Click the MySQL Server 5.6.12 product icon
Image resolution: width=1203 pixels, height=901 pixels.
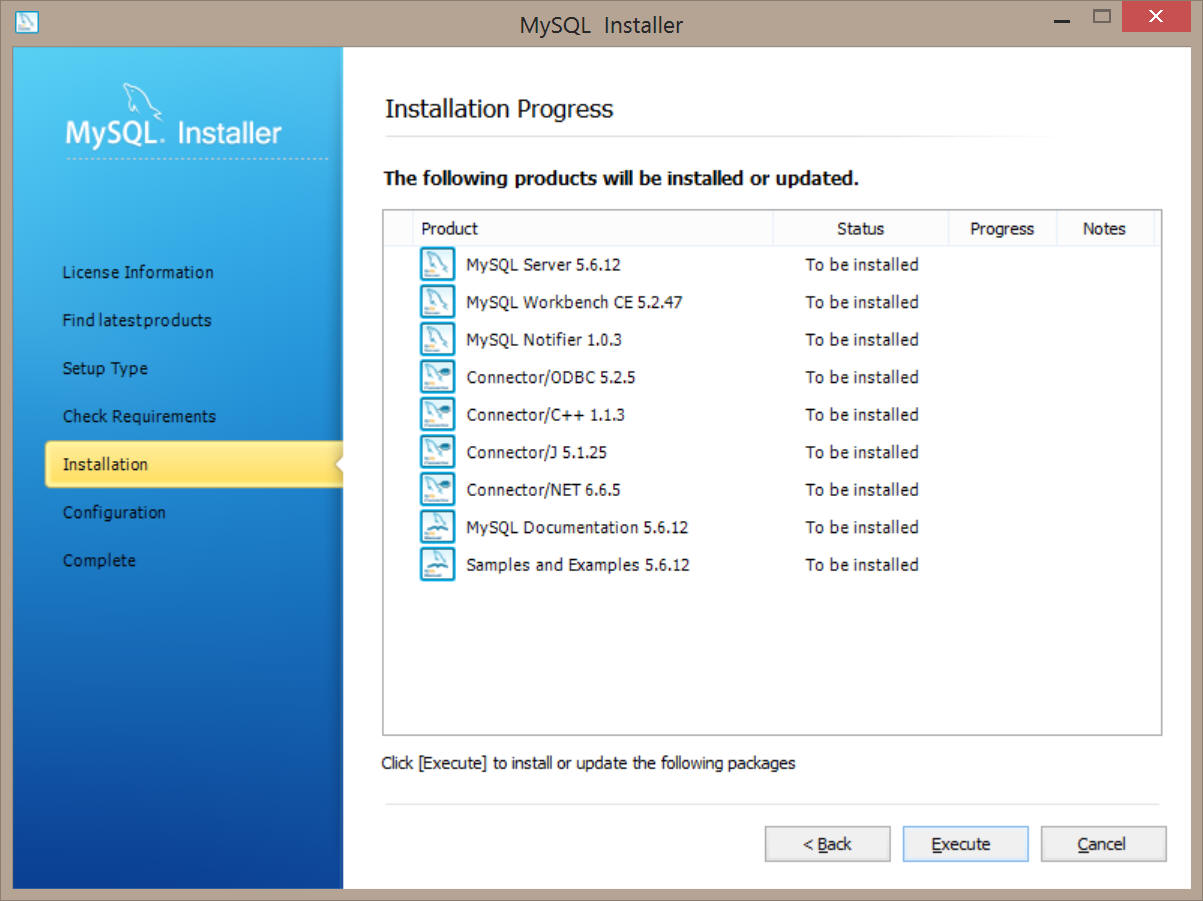[x=437, y=265]
